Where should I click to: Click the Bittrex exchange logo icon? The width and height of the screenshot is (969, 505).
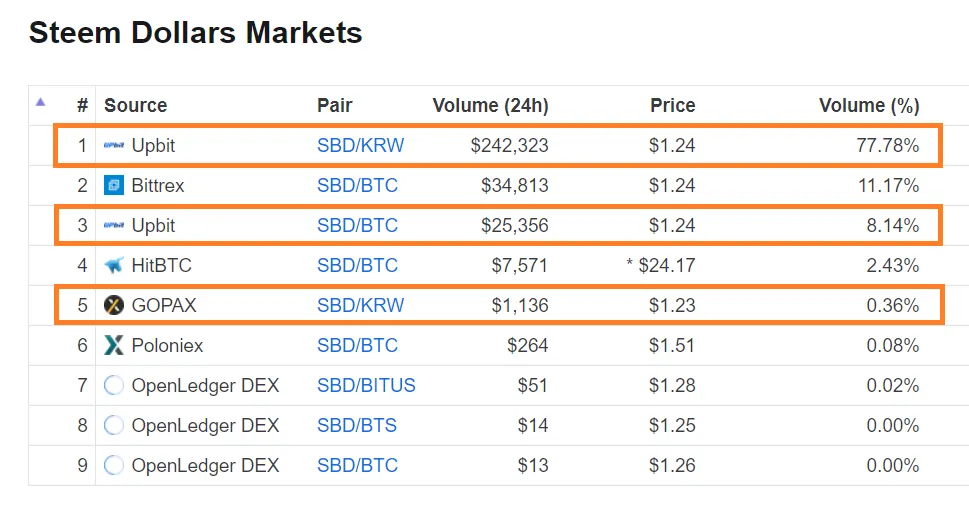[x=114, y=185]
